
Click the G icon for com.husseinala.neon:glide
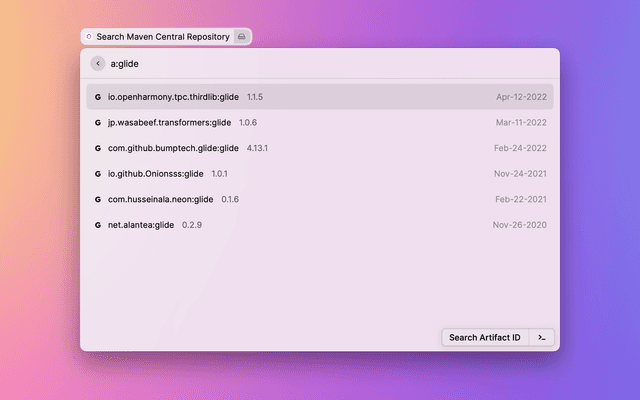click(x=98, y=199)
